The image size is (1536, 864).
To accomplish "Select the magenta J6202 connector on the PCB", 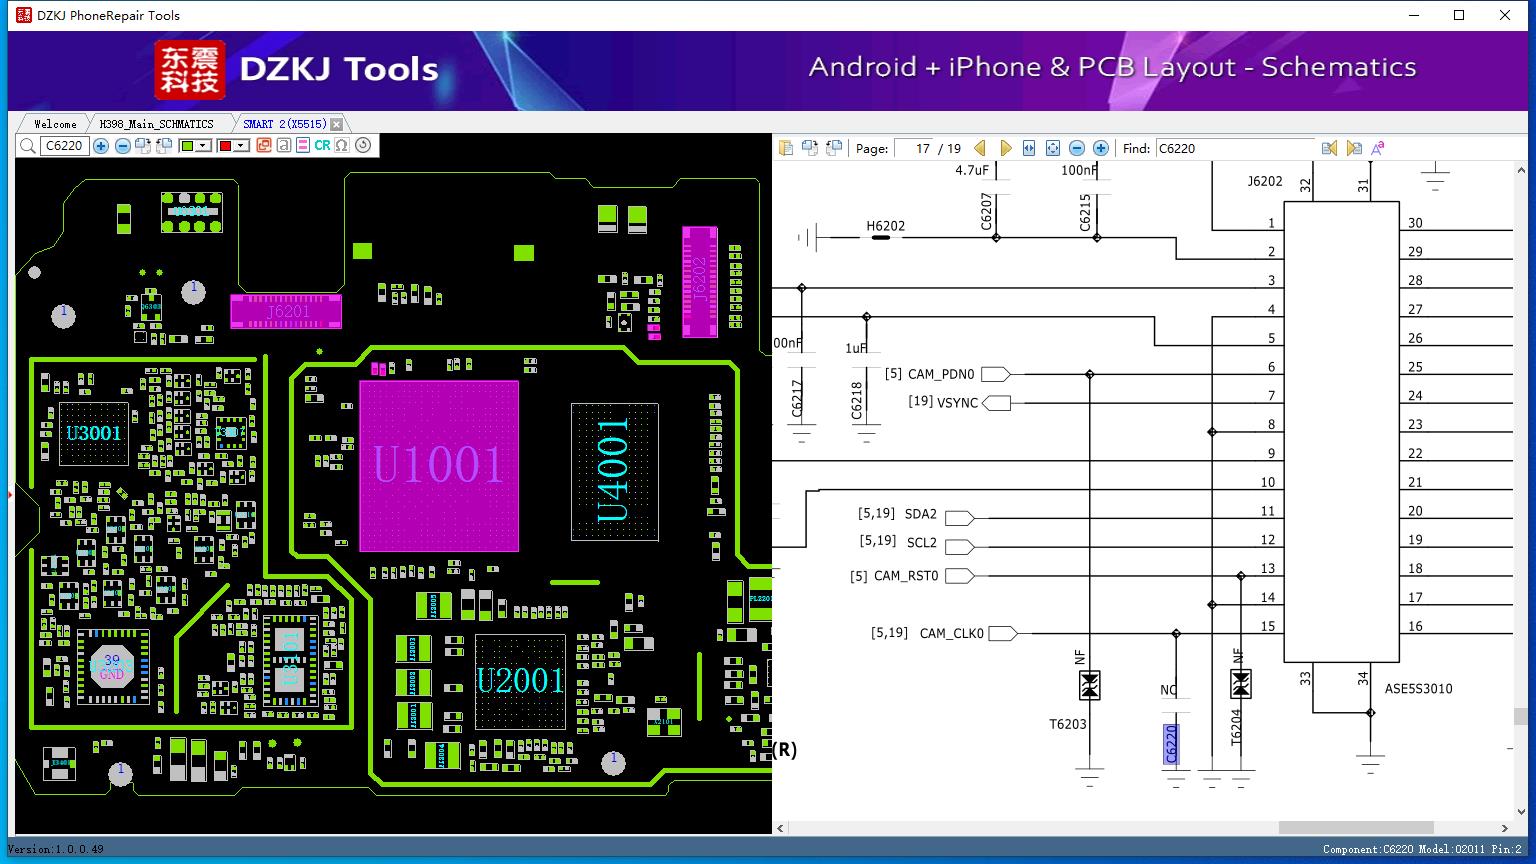I will (700, 282).
